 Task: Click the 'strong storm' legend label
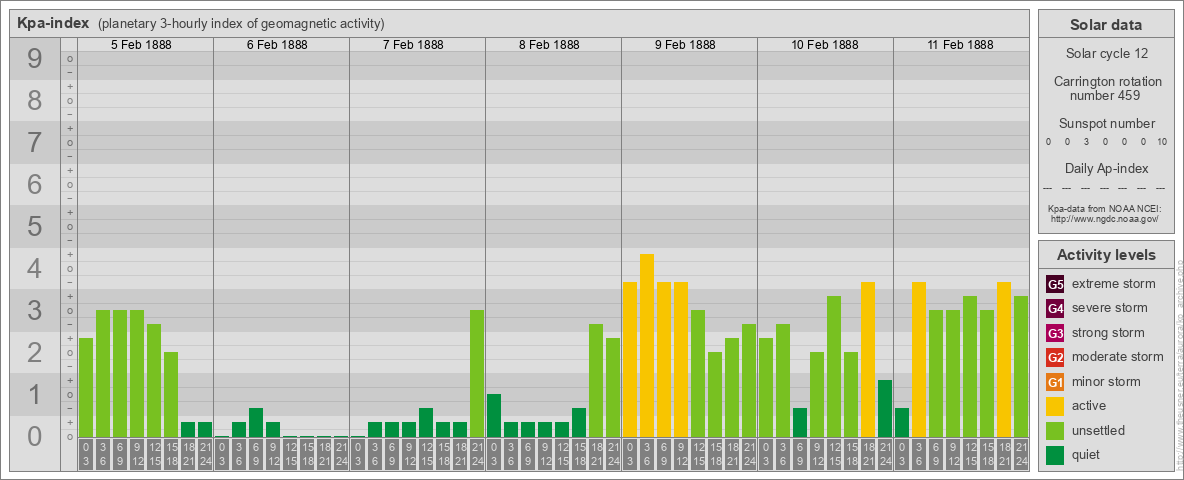click(x=1108, y=333)
